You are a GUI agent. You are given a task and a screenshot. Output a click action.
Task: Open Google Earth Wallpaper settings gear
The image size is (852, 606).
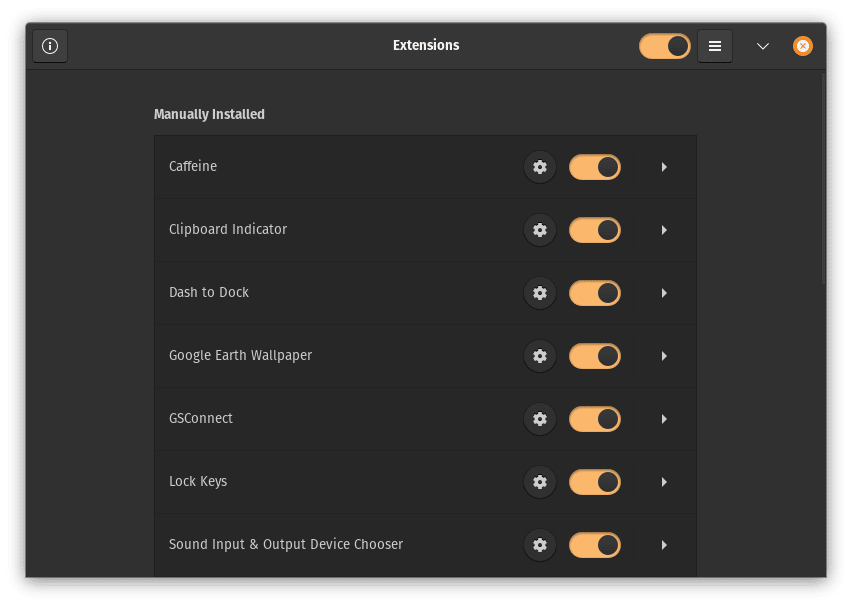tap(540, 356)
